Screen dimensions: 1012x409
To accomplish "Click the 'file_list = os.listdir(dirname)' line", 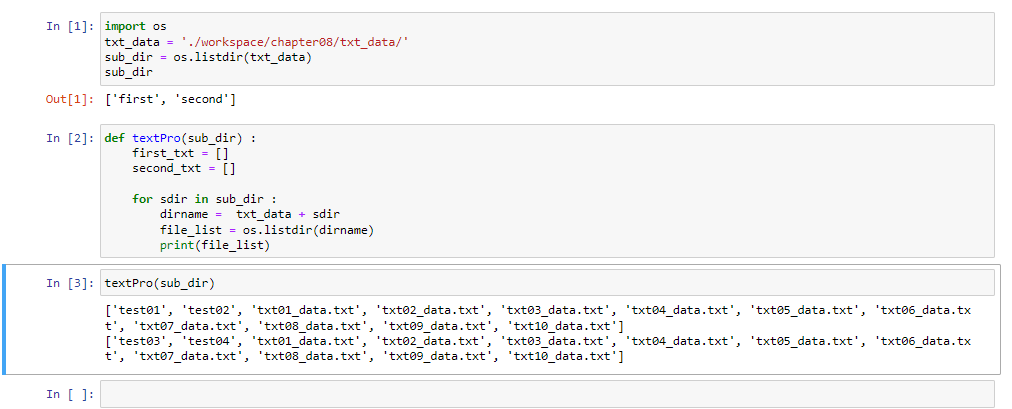I will point(267,230).
